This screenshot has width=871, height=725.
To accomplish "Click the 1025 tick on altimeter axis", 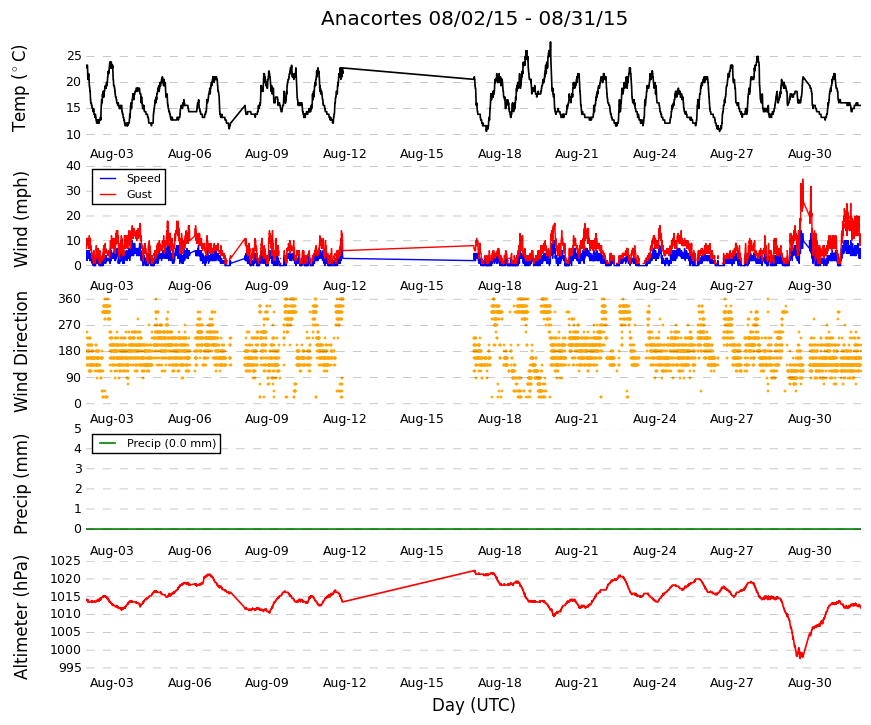I will coord(66,561).
